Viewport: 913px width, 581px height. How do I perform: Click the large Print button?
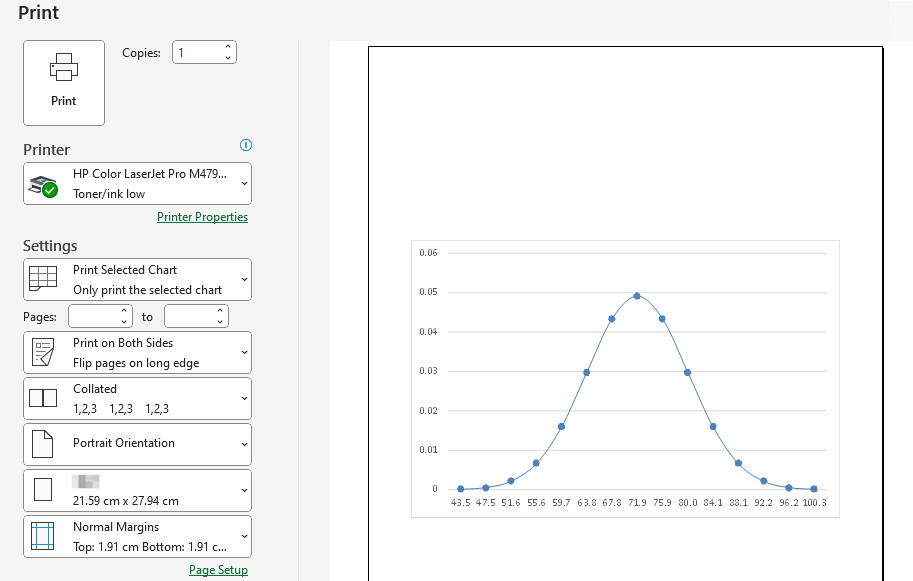tap(64, 83)
